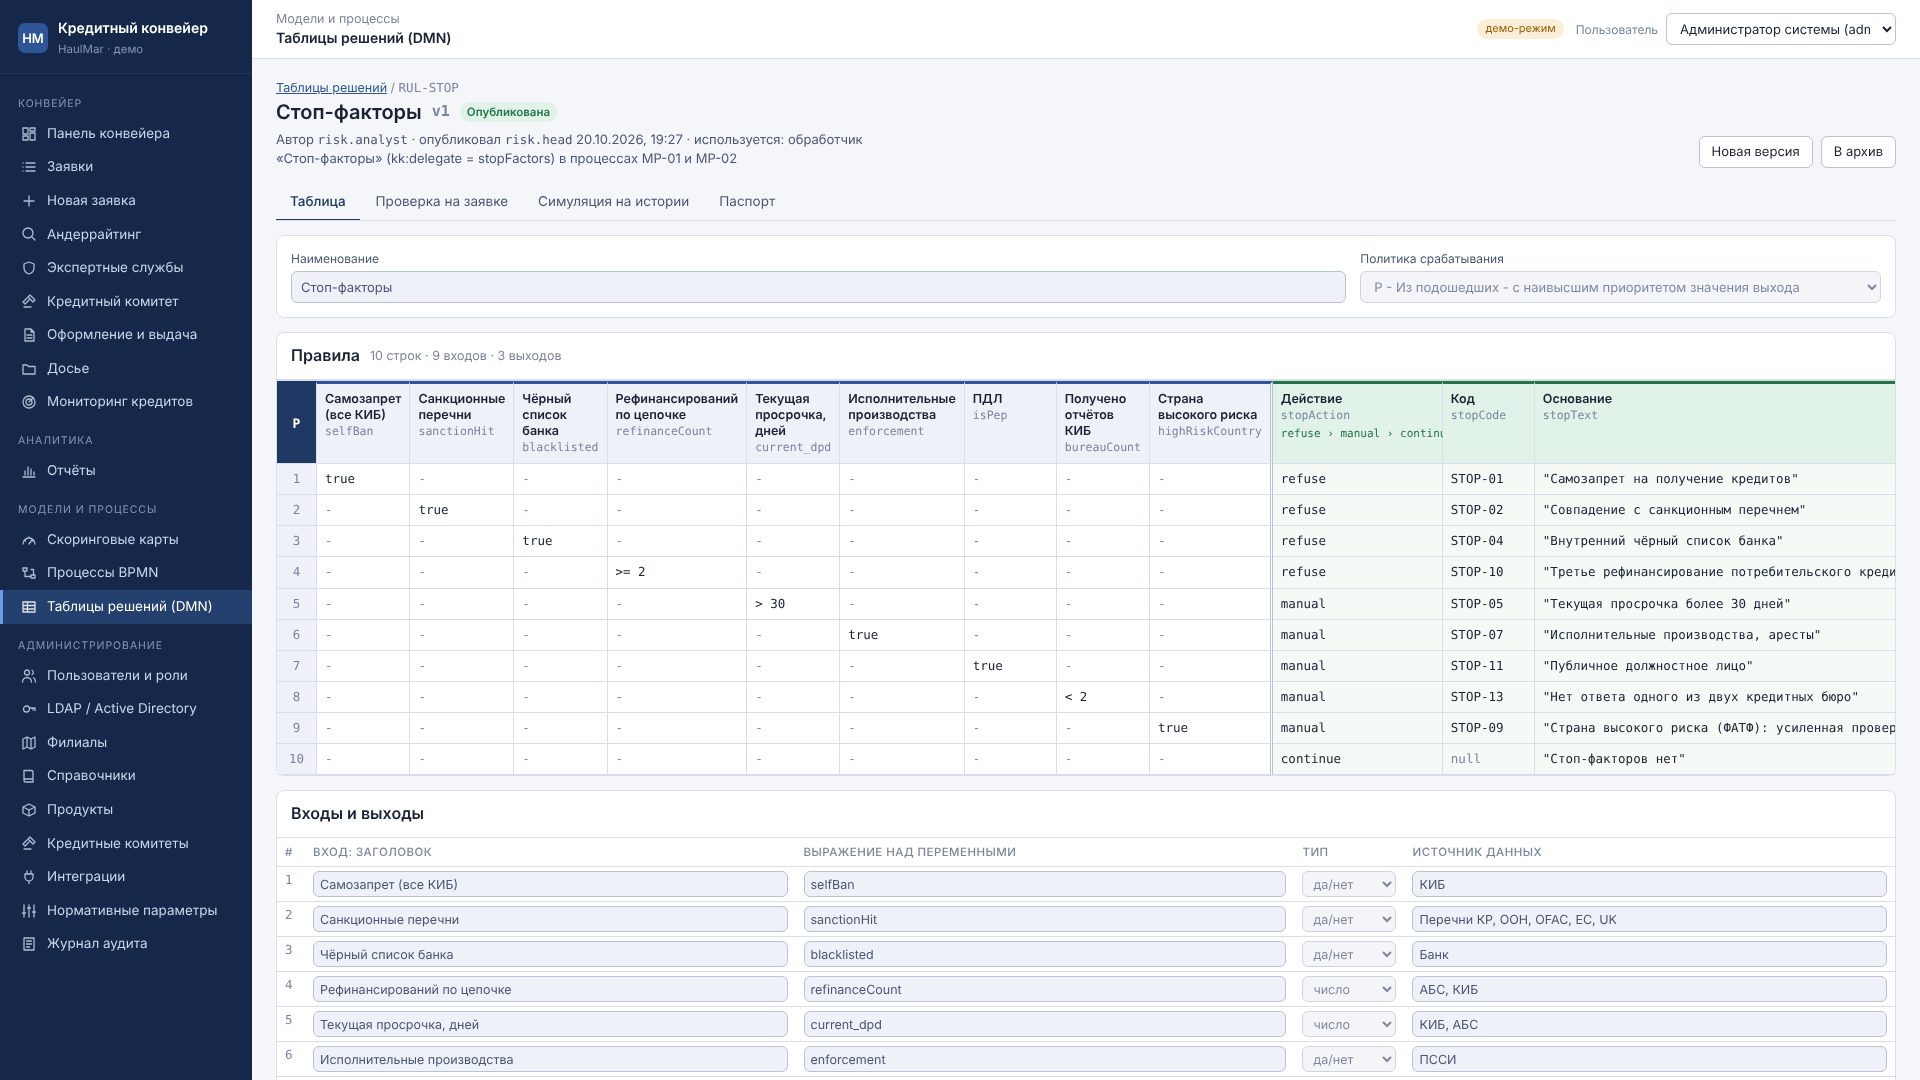Select the STOP-10 code cell
Viewport: 1920px width, 1080px height.
click(x=1488, y=573)
